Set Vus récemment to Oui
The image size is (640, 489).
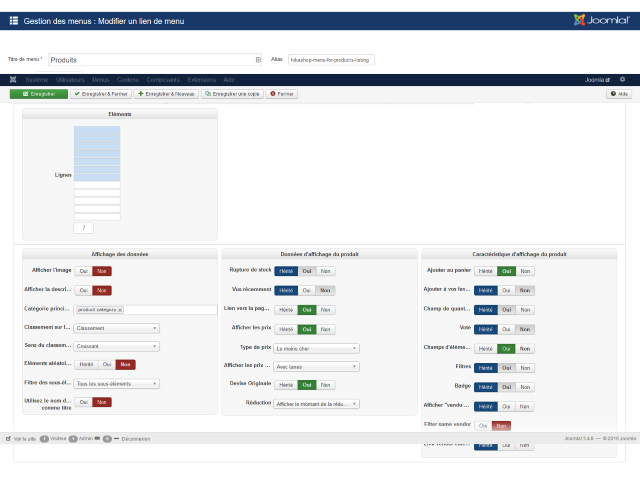307,290
